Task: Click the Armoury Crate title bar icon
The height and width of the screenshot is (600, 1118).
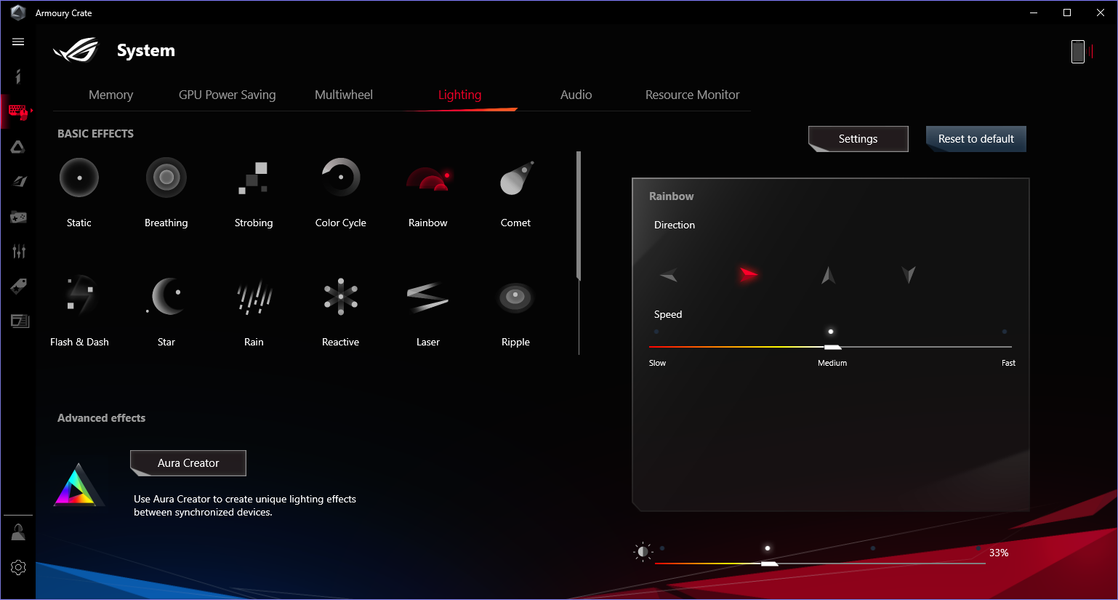Action: pos(18,13)
